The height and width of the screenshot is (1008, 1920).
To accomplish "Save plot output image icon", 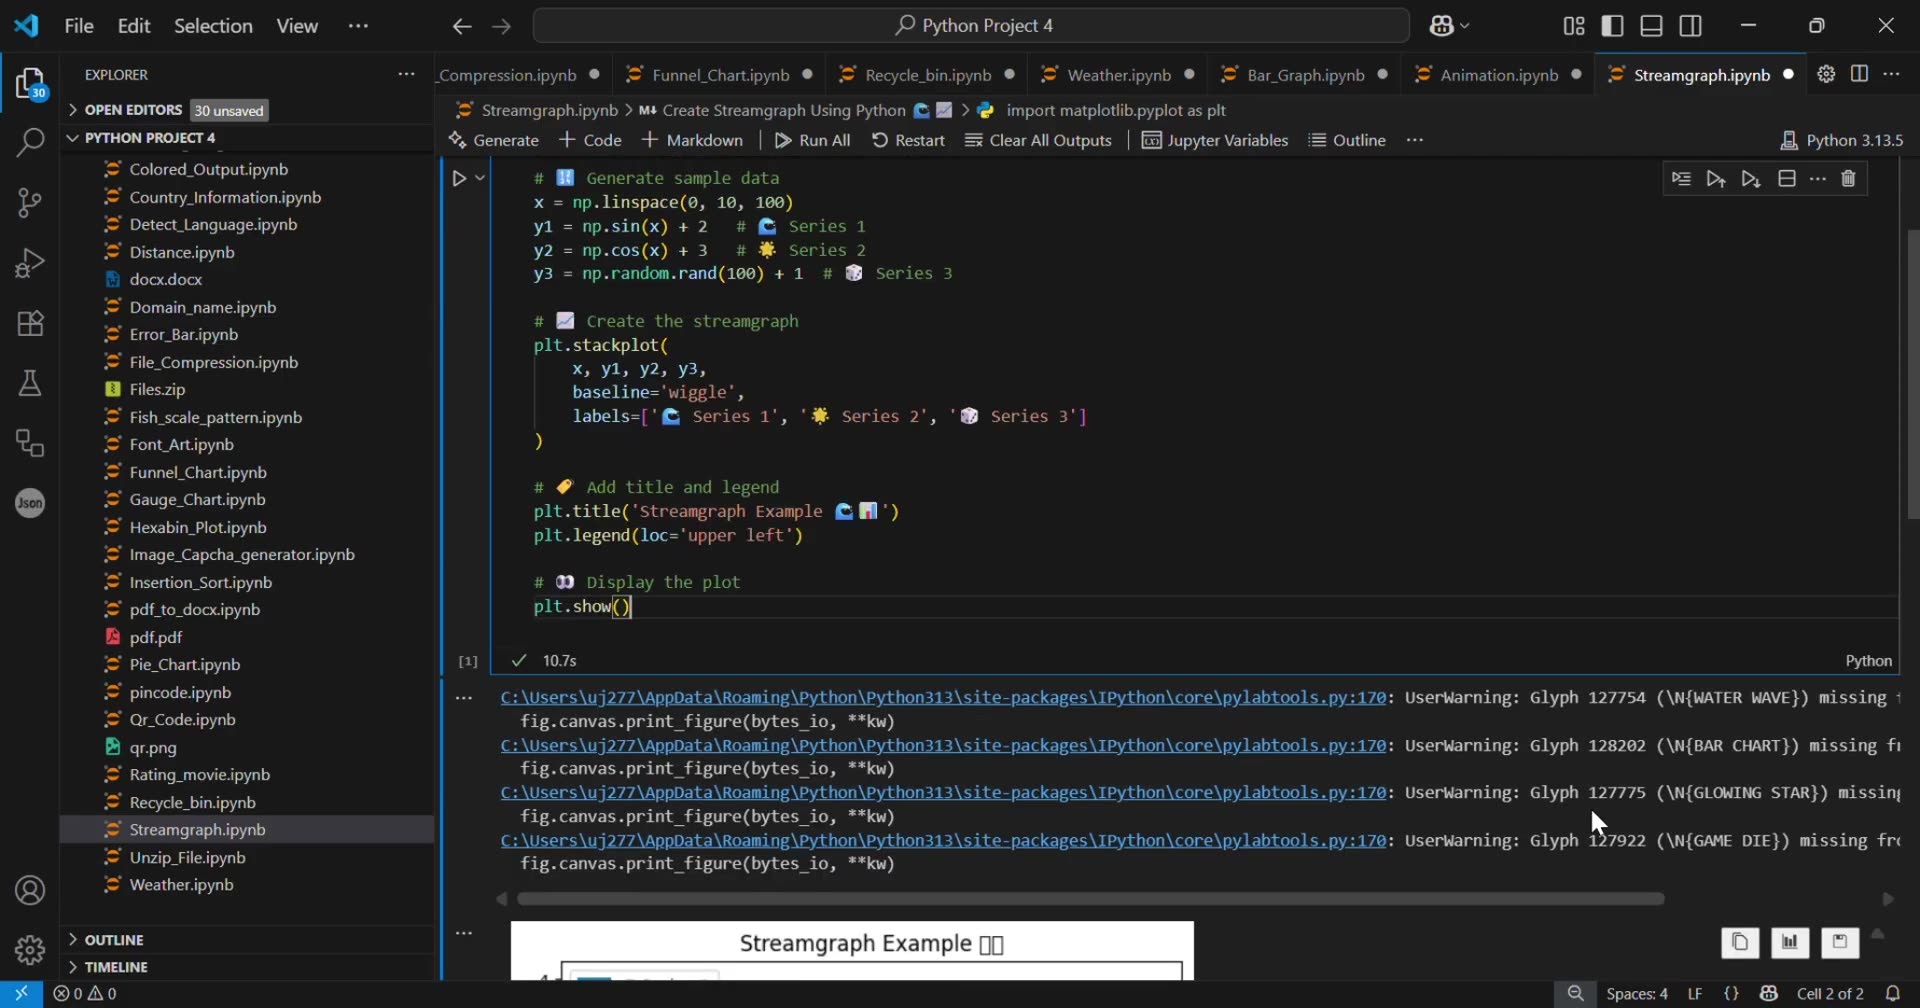I will tap(1840, 942).
